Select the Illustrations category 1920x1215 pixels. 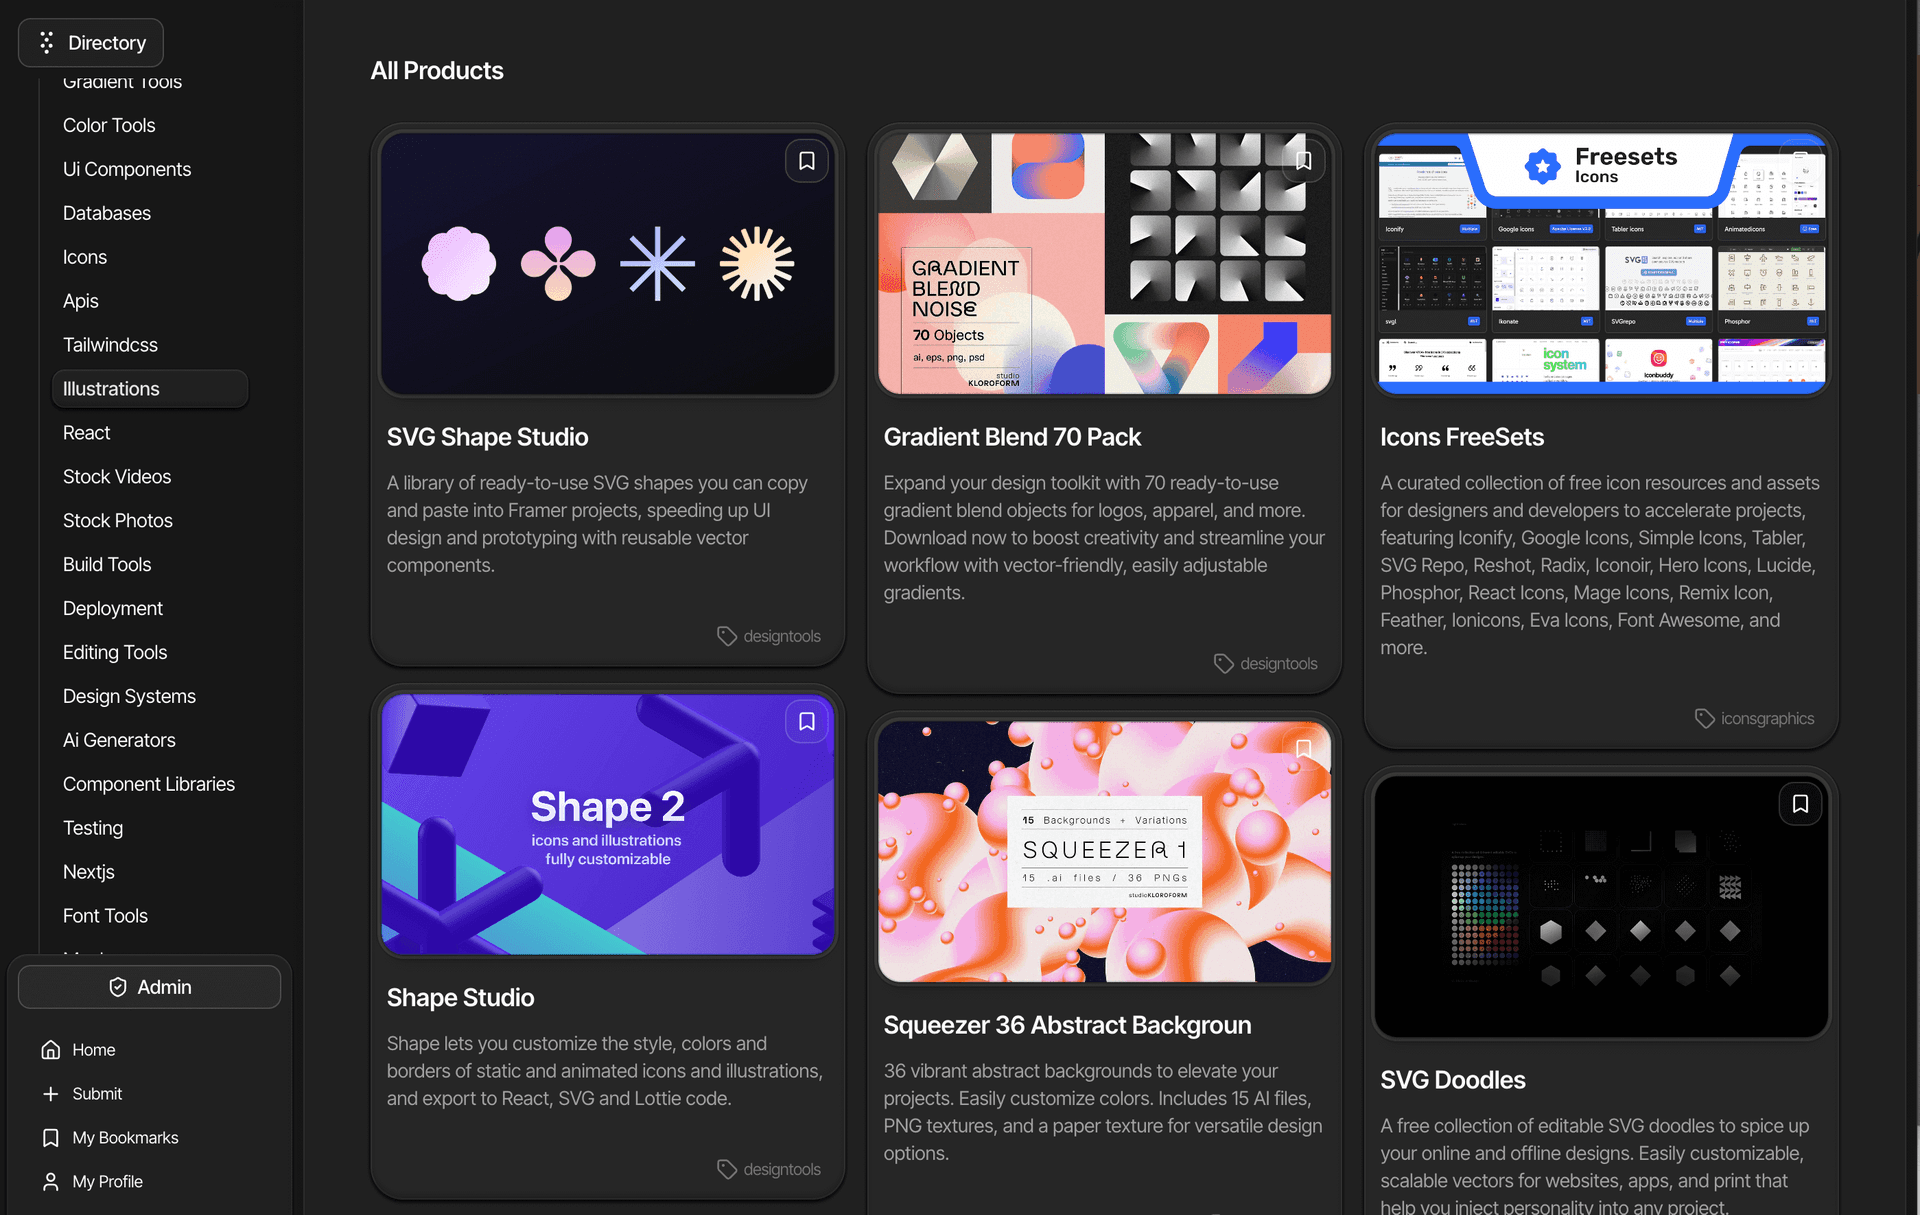coord(110,389)
